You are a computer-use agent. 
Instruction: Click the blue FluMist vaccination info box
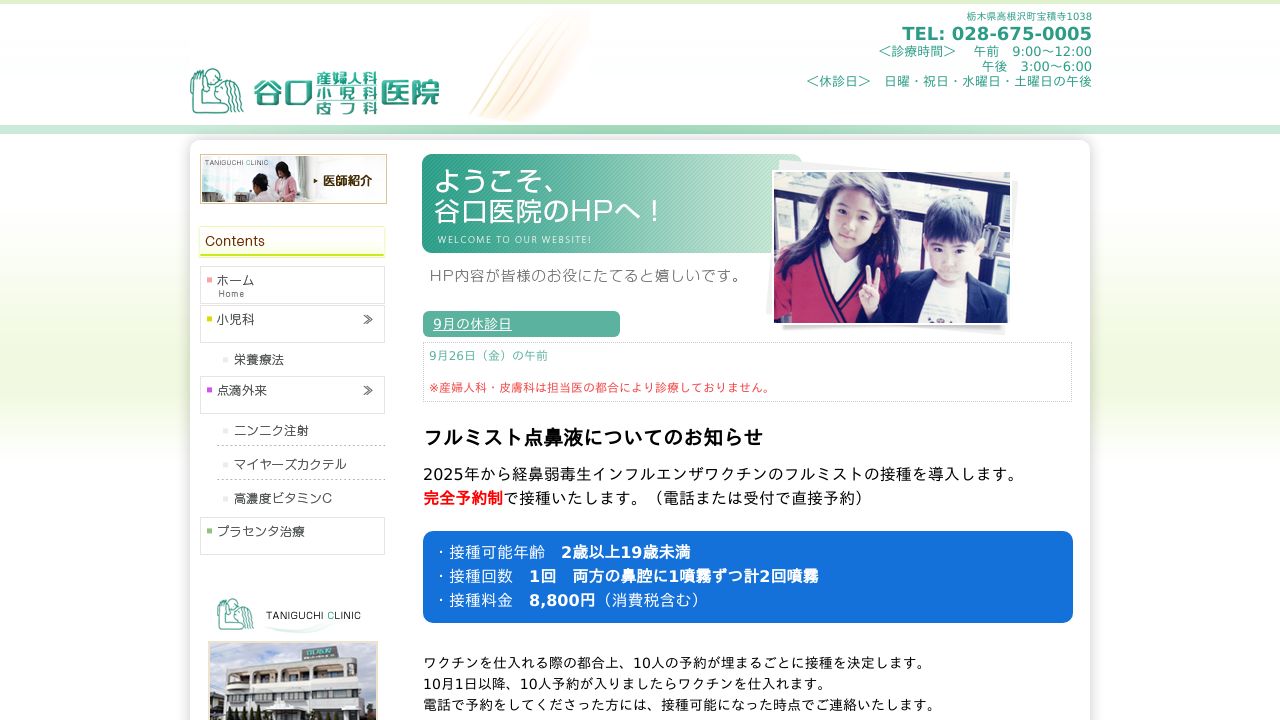747,576
